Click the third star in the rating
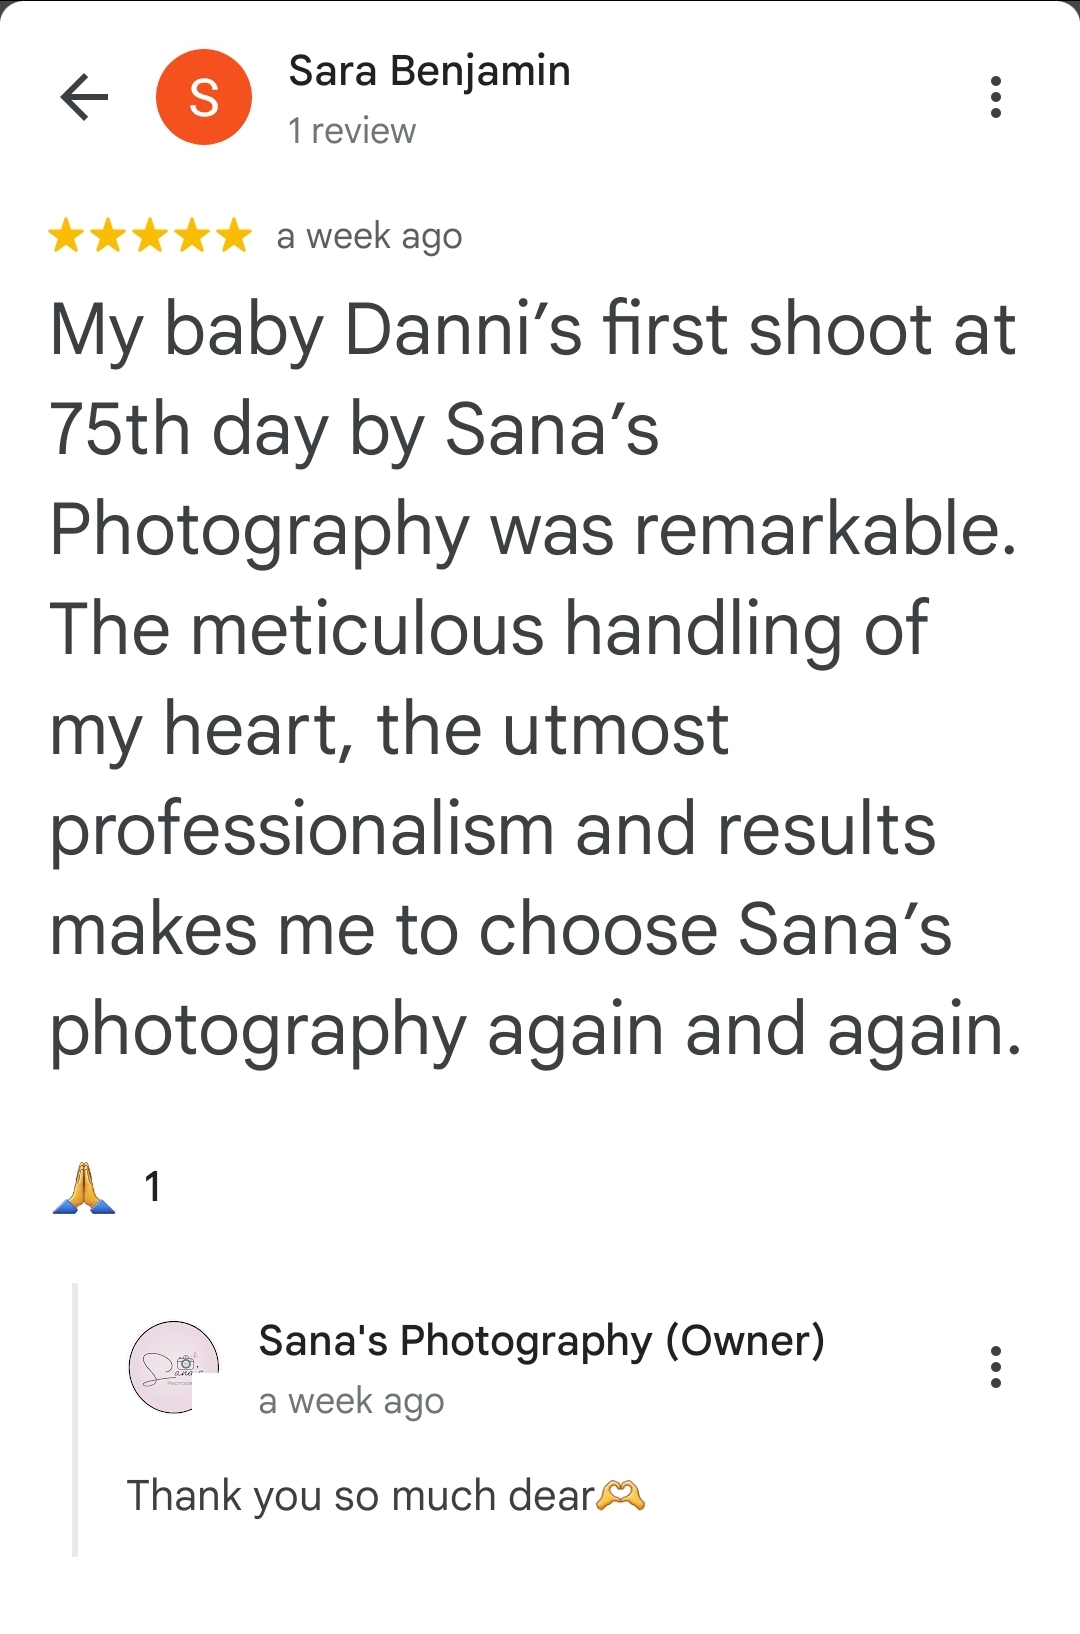Viewport: 1080px width, 1634px height. point(150,236)
